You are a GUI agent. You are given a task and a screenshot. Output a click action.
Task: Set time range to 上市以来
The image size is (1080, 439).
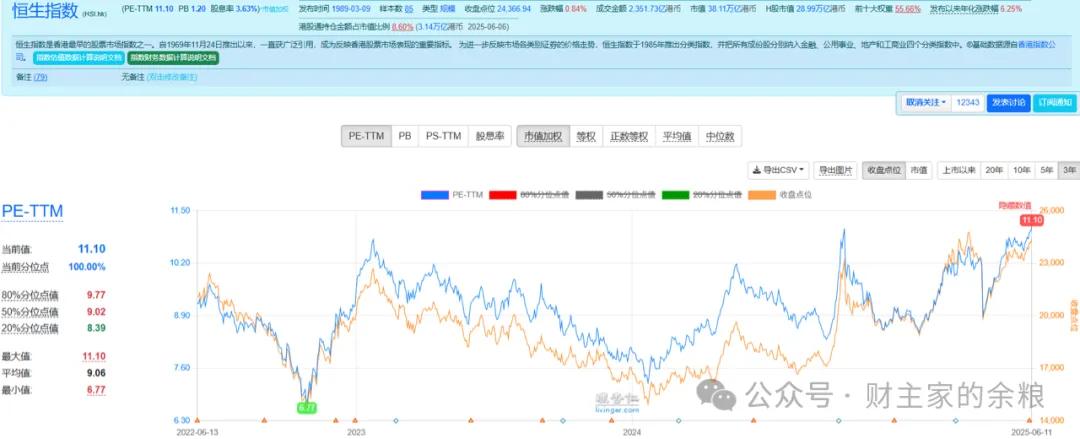[x=959, y=170]
